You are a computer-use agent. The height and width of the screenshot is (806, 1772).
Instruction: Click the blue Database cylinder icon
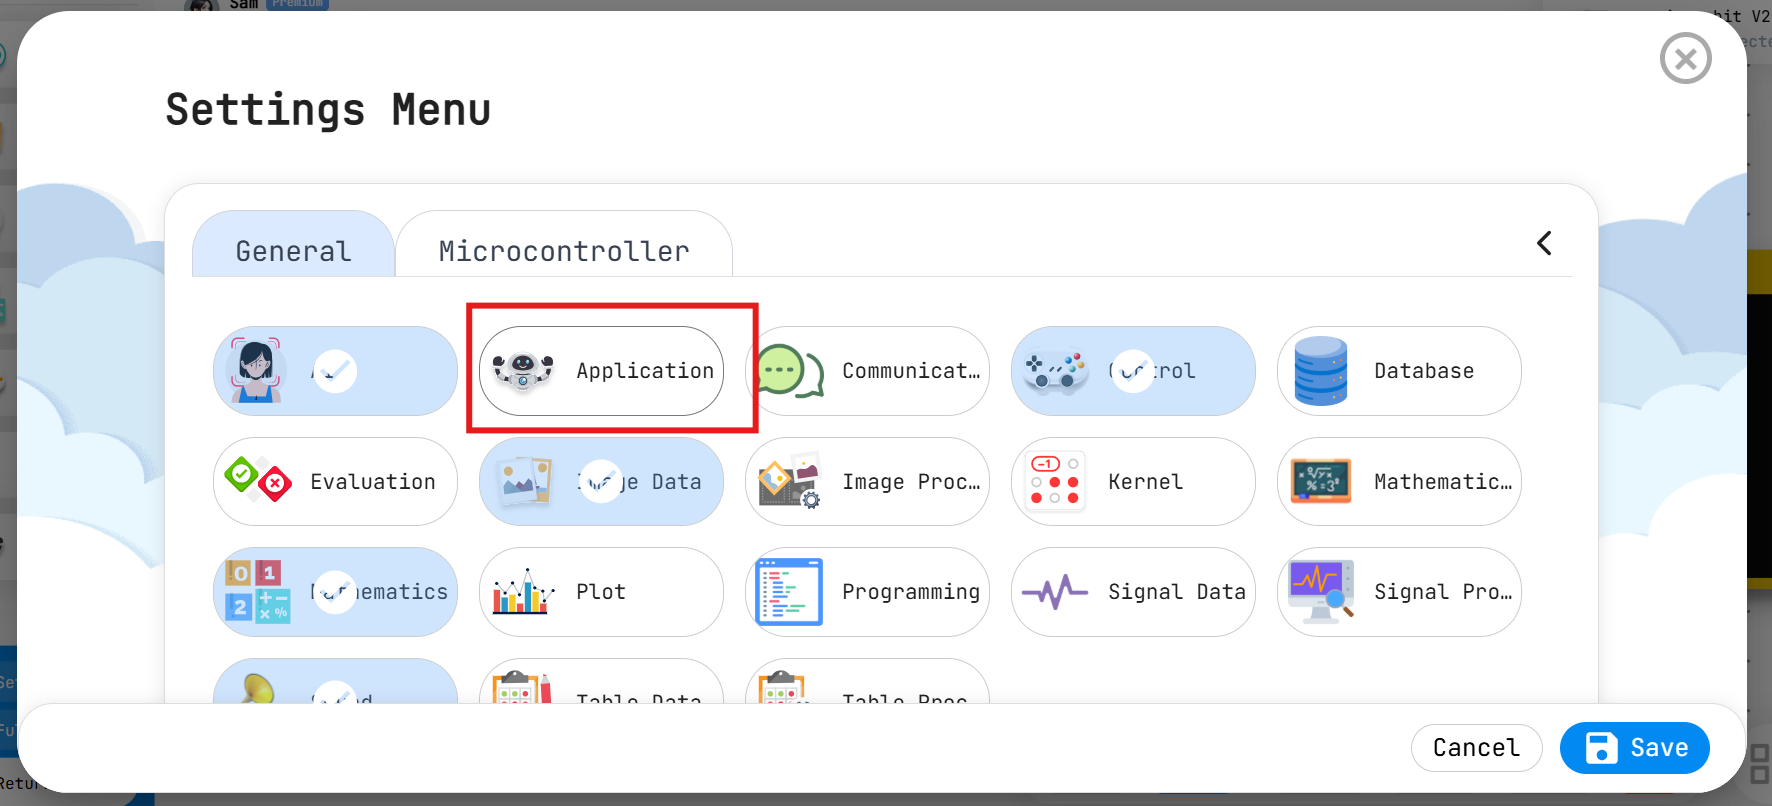(1321, 371)
